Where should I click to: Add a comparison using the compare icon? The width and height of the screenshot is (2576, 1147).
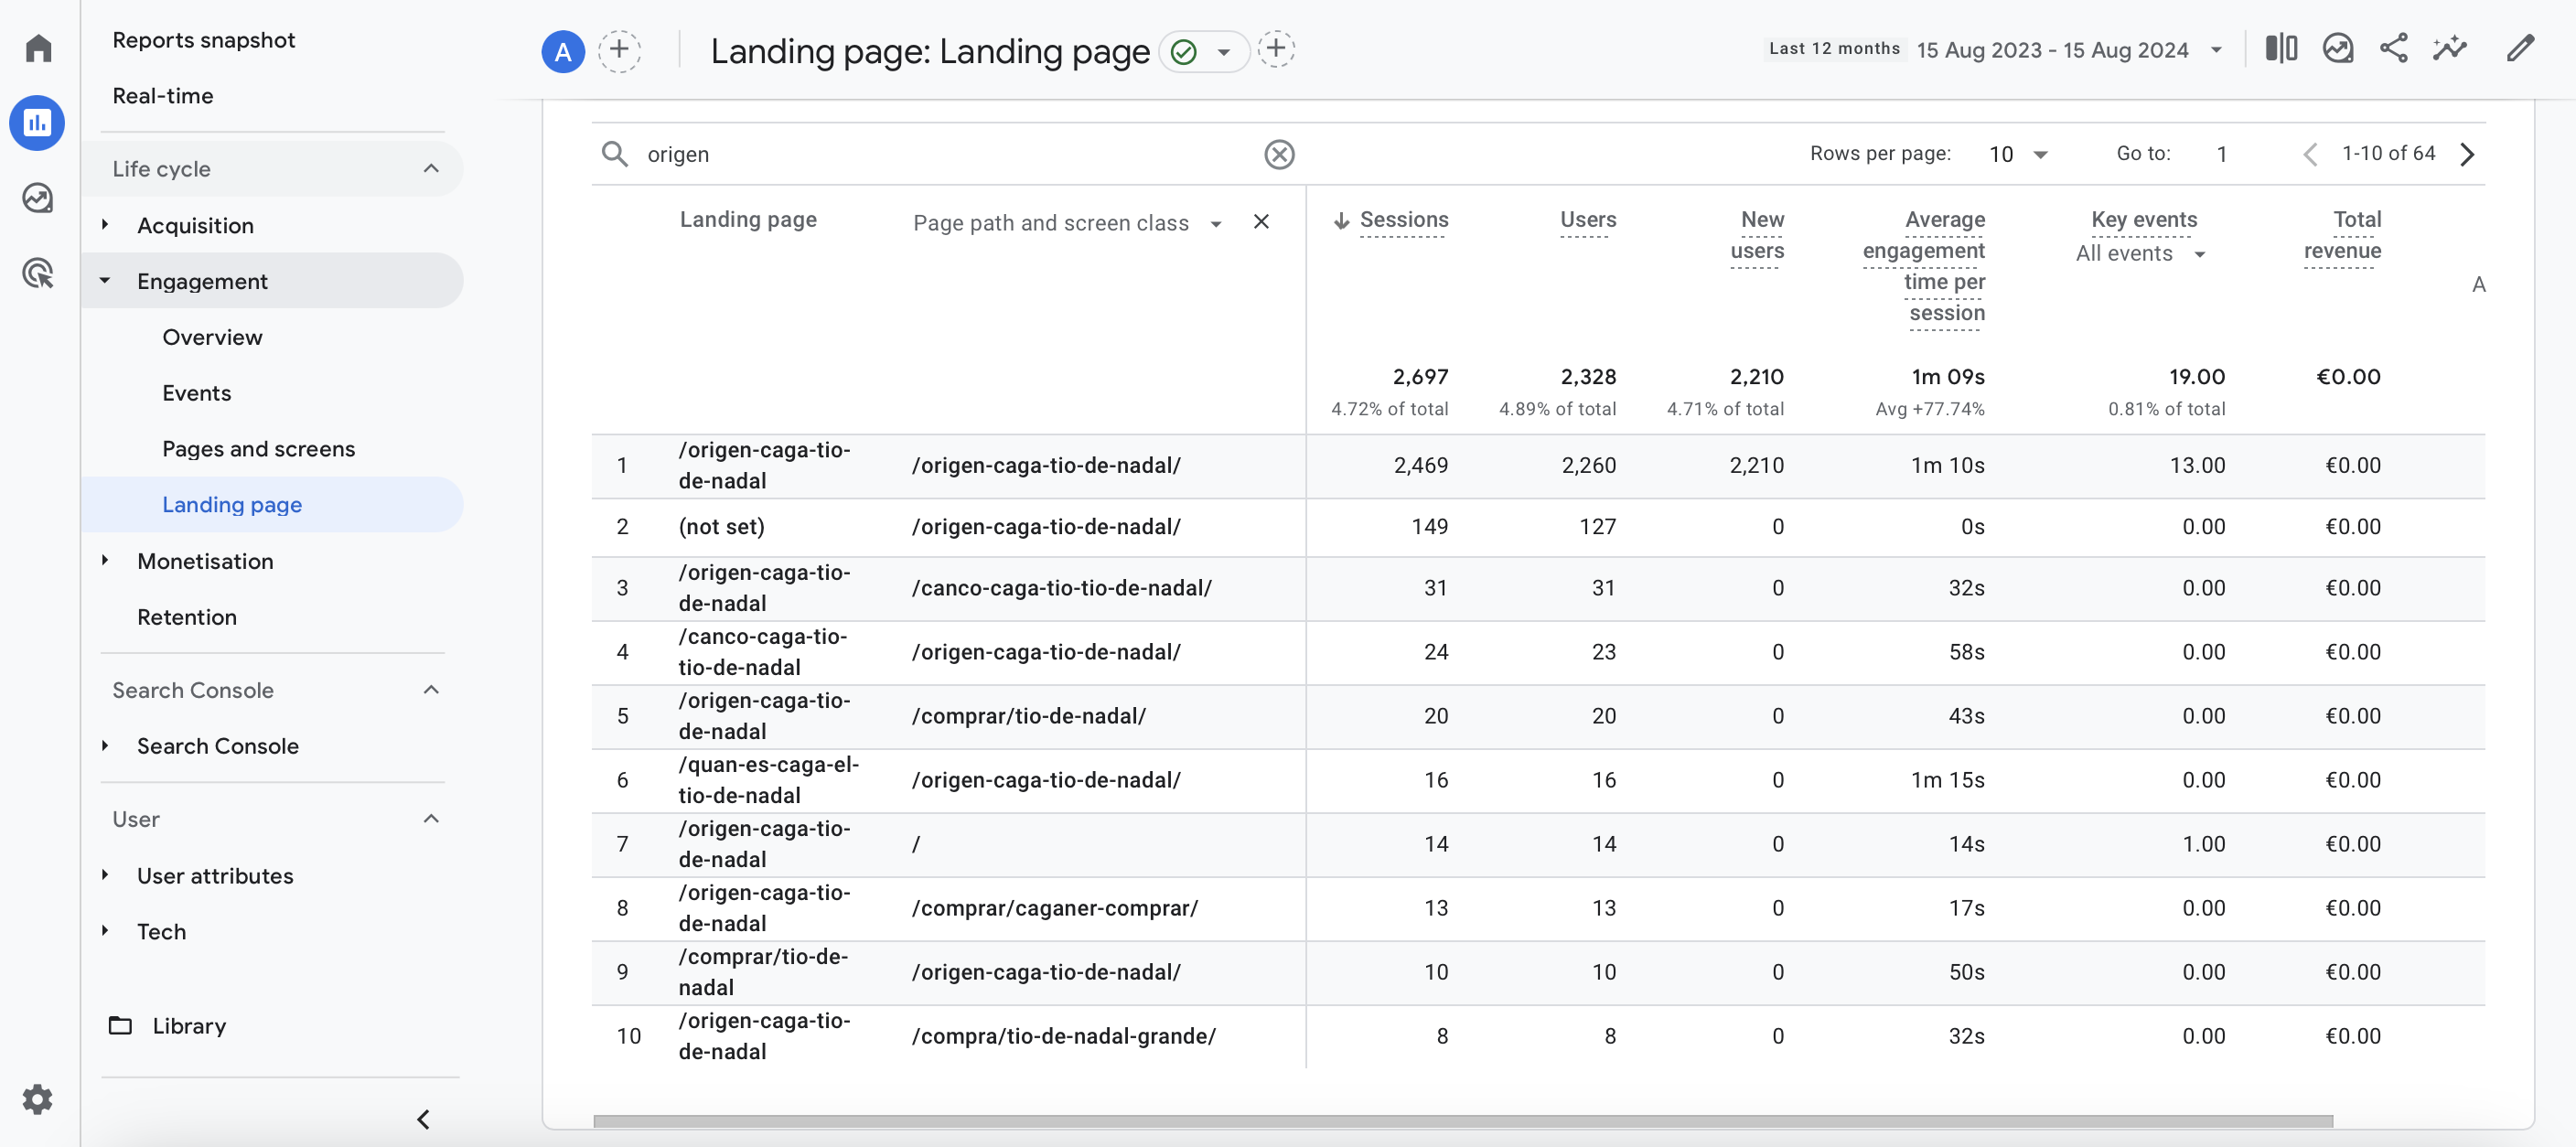pos(2281,48)
